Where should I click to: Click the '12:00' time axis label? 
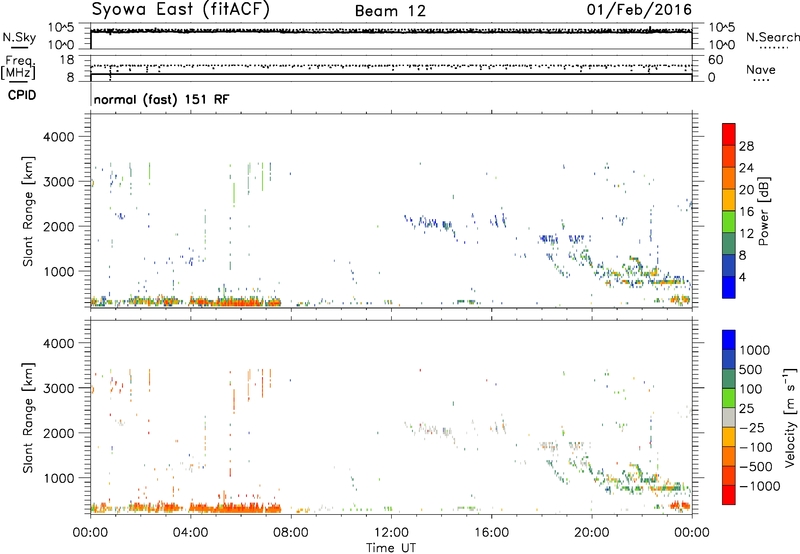tap(391, 533)
